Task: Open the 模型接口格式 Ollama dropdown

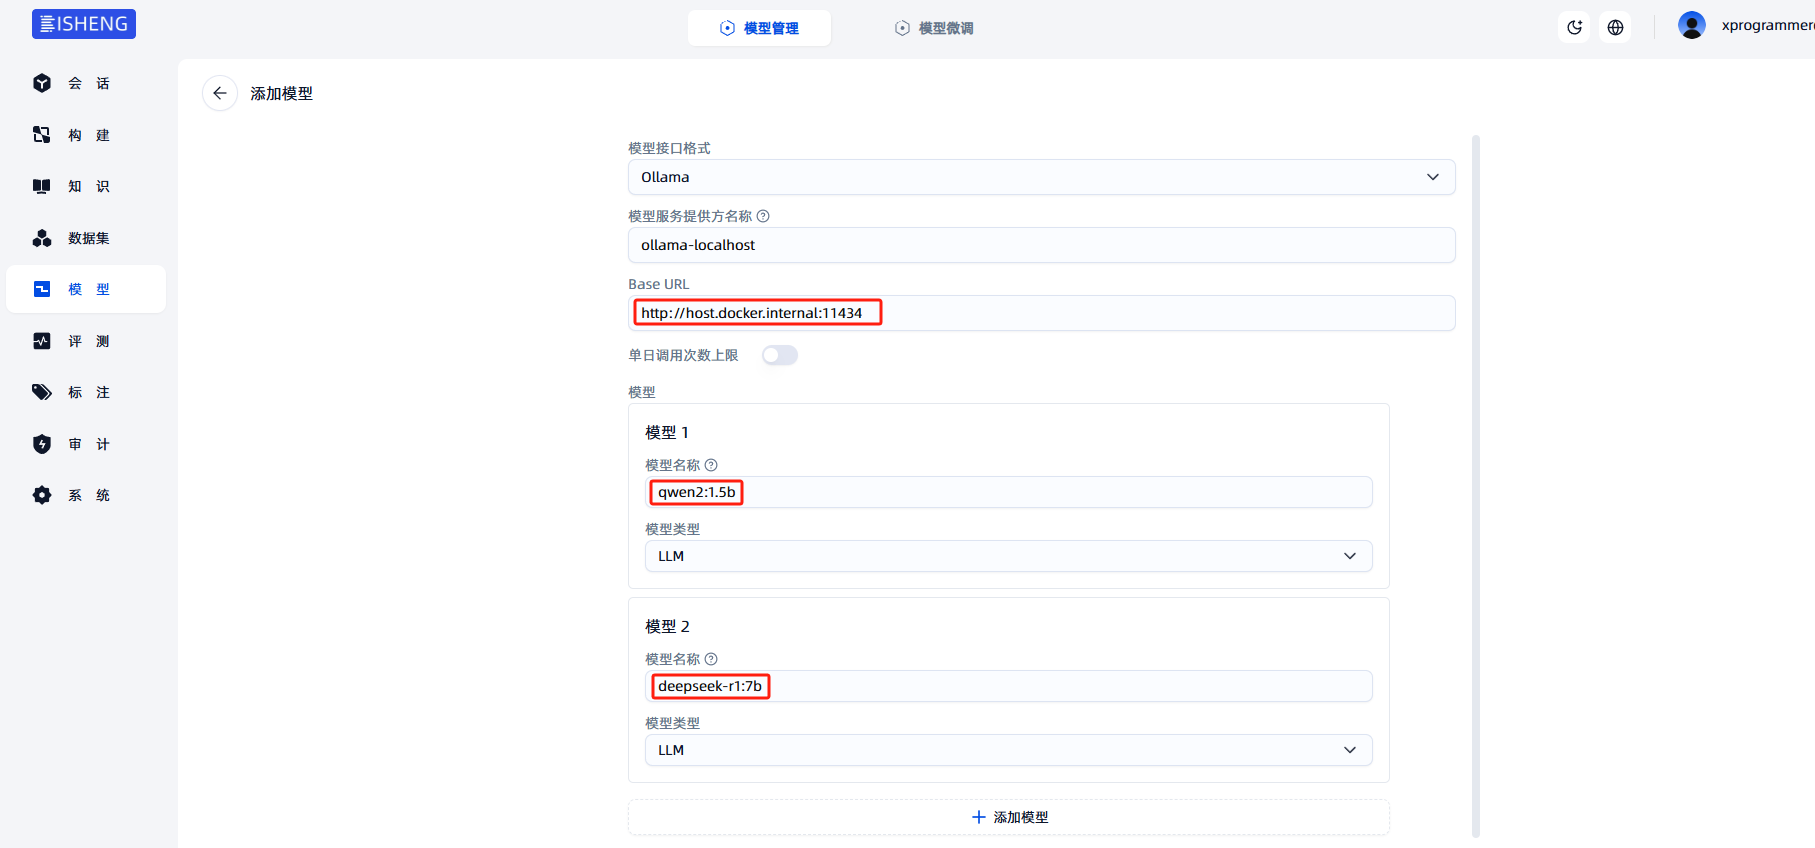Action: 1040,177
